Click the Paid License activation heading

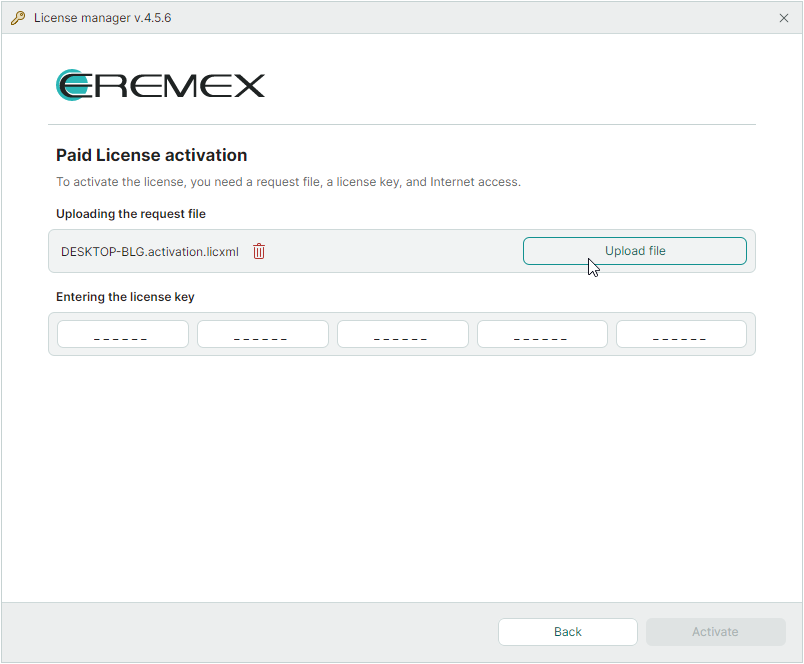(x=151, y=155)
